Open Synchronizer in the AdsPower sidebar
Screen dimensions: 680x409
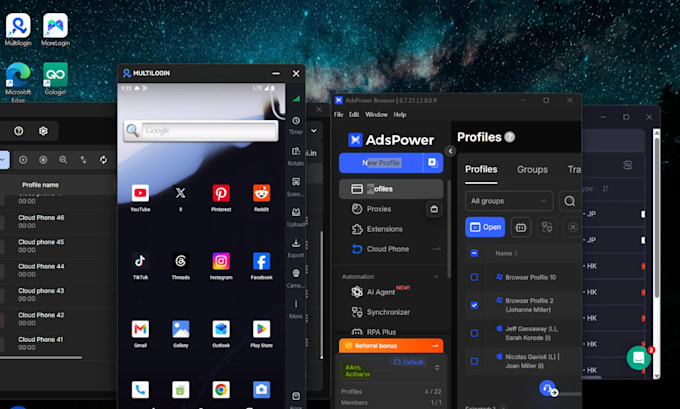(x=388, y=312)
